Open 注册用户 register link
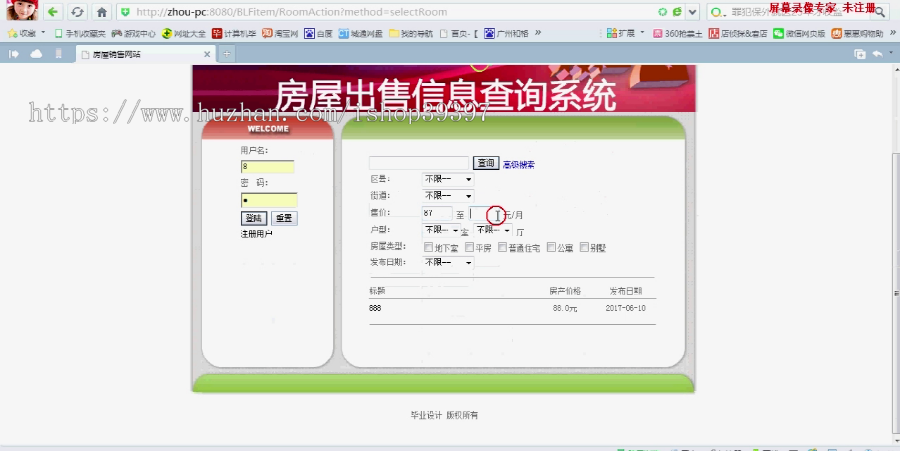The height and width of the screenshot is (451, 900). 257,234
